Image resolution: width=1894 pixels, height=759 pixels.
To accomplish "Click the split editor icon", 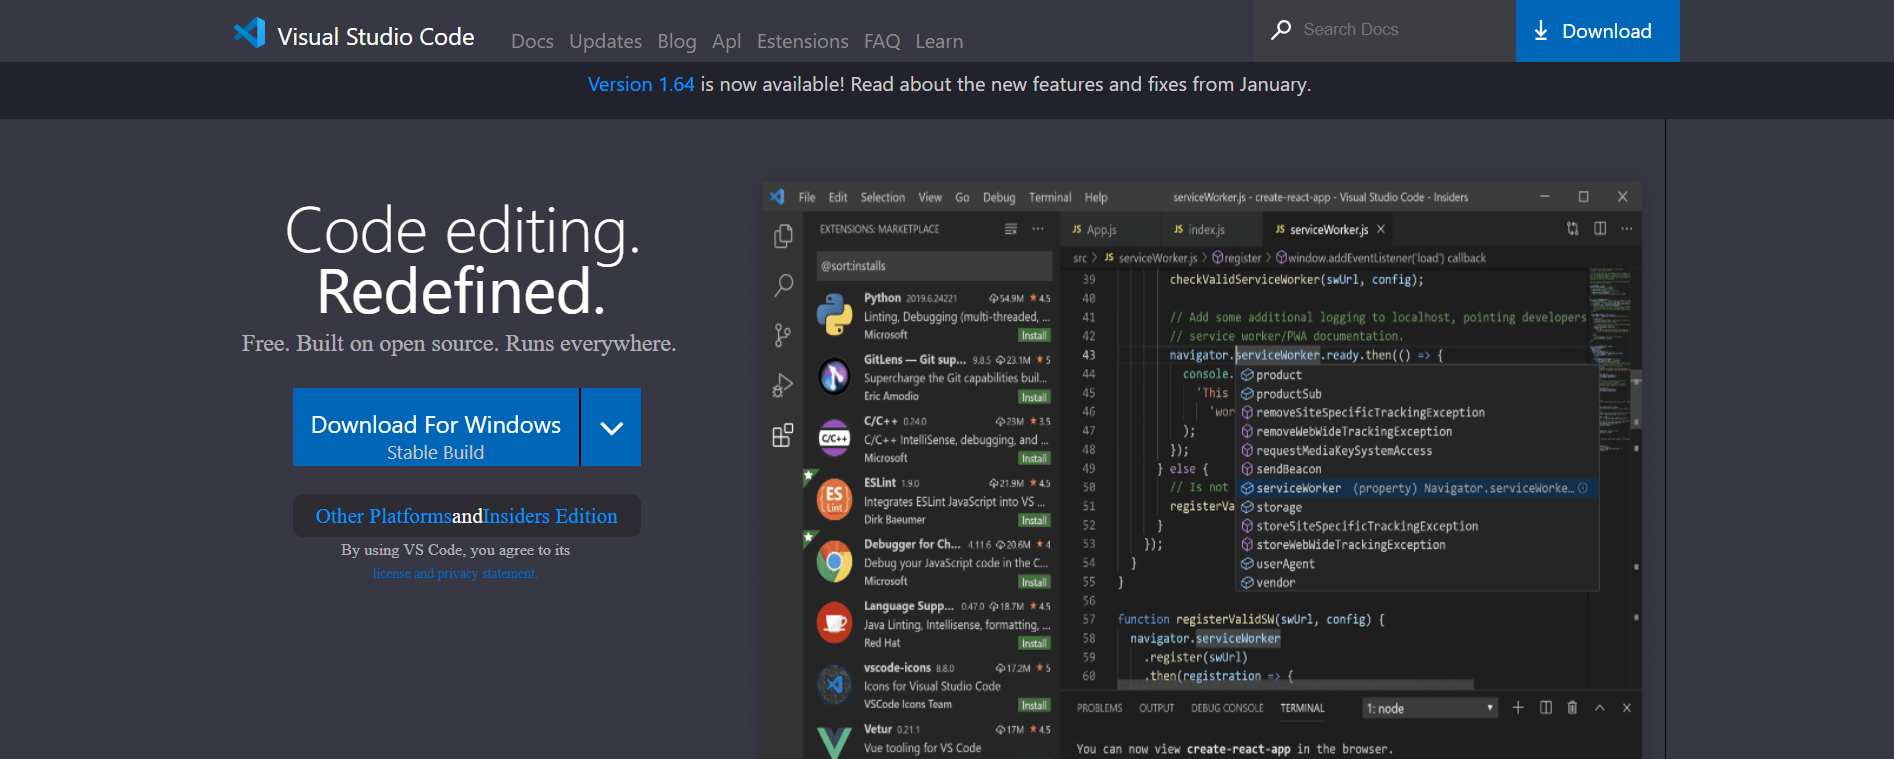I will pyautogui.click(x=1600, y=229).
